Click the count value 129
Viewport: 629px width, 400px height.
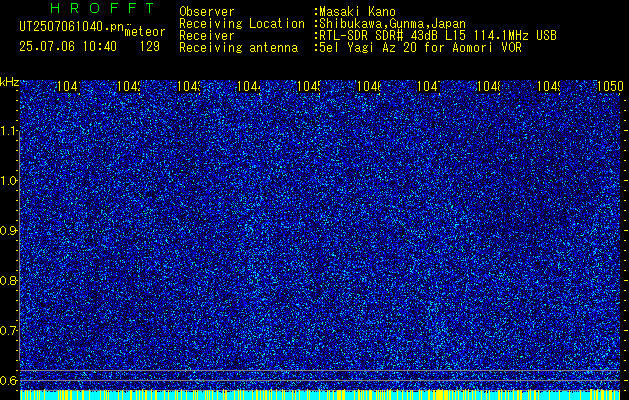150,47
